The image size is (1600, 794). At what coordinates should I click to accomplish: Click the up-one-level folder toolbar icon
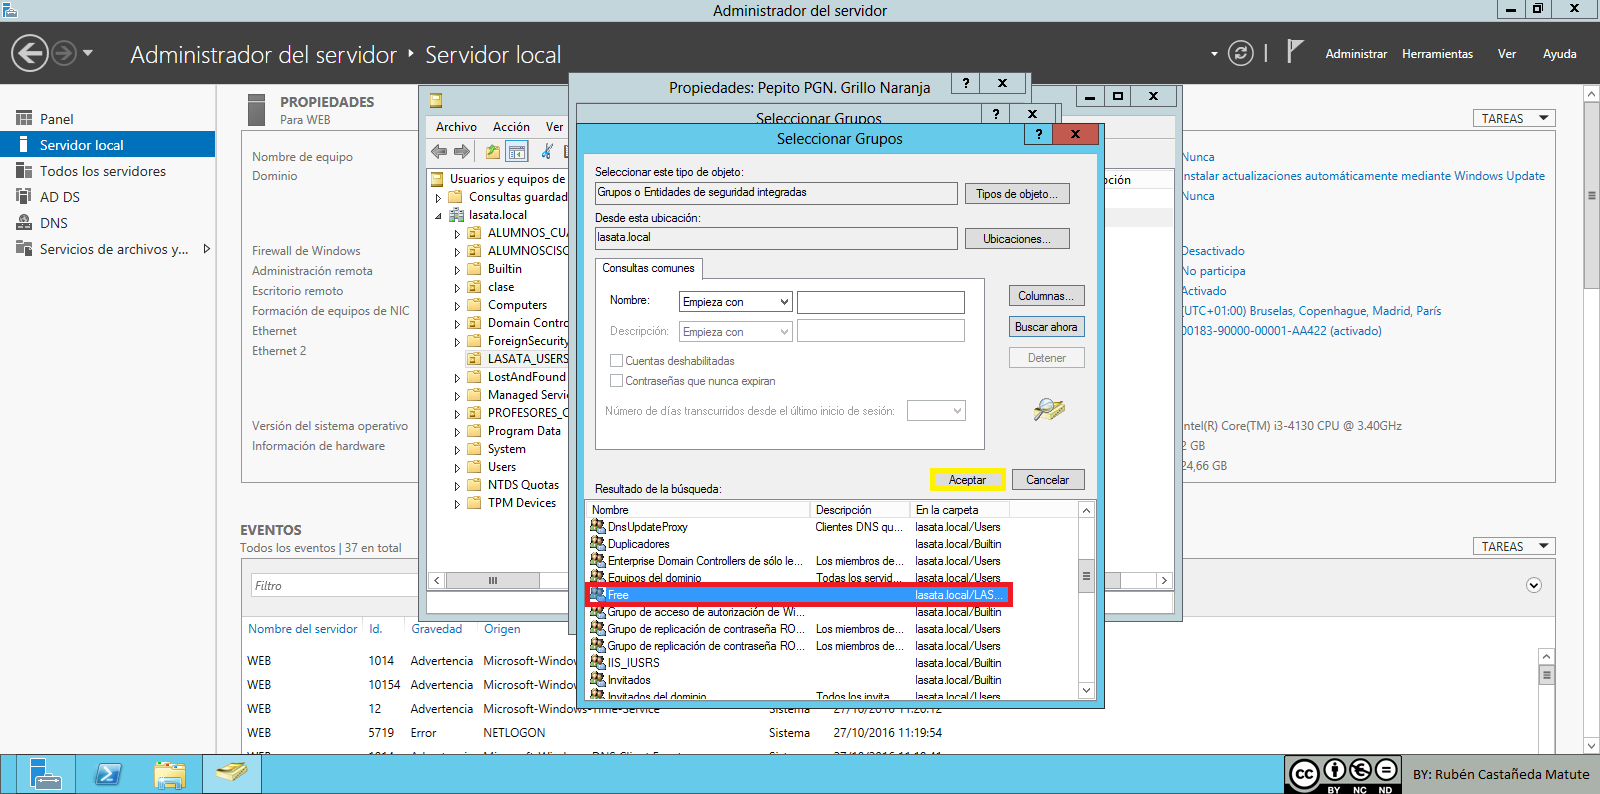click(492, 151)
